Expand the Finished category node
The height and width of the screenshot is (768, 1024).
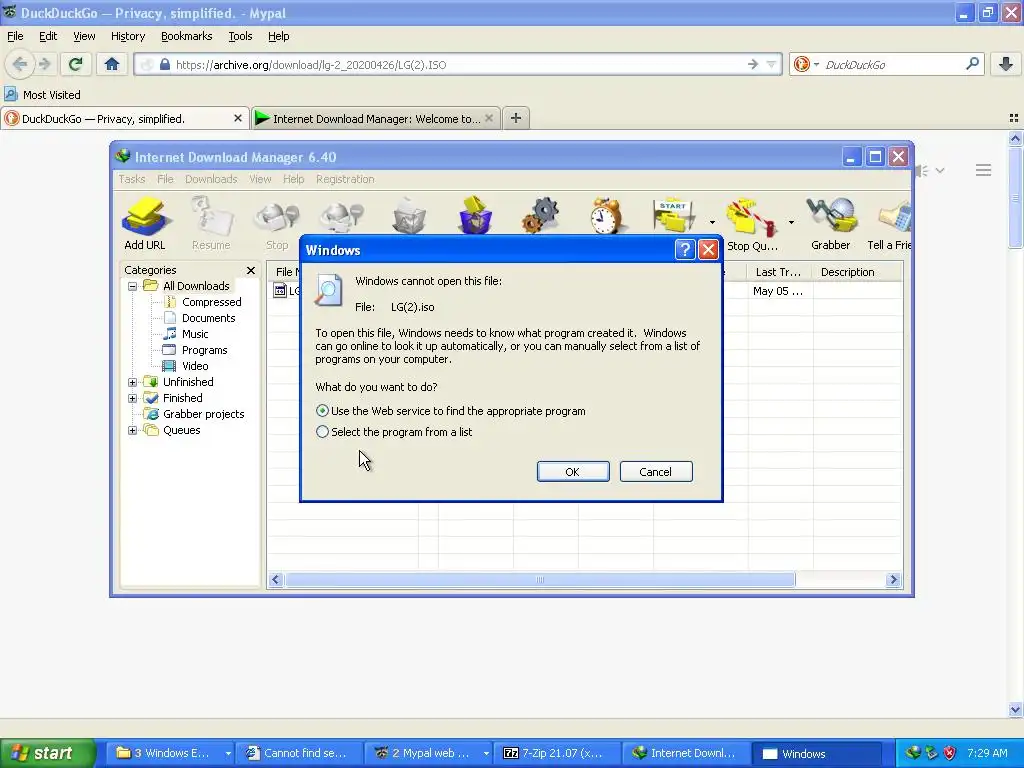pyautogui.click(x=133, y=398)
